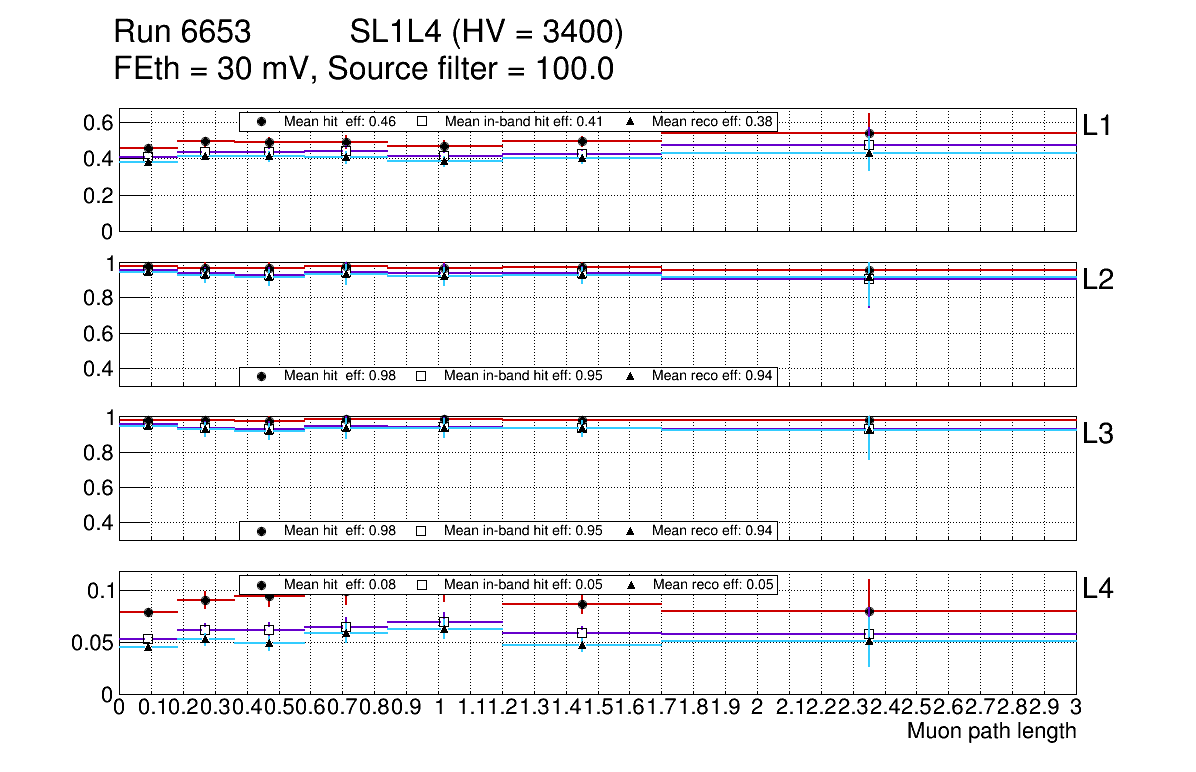Click the filled circle marker in L3 legend
The image size is (1196, 772).
point(261,530)
